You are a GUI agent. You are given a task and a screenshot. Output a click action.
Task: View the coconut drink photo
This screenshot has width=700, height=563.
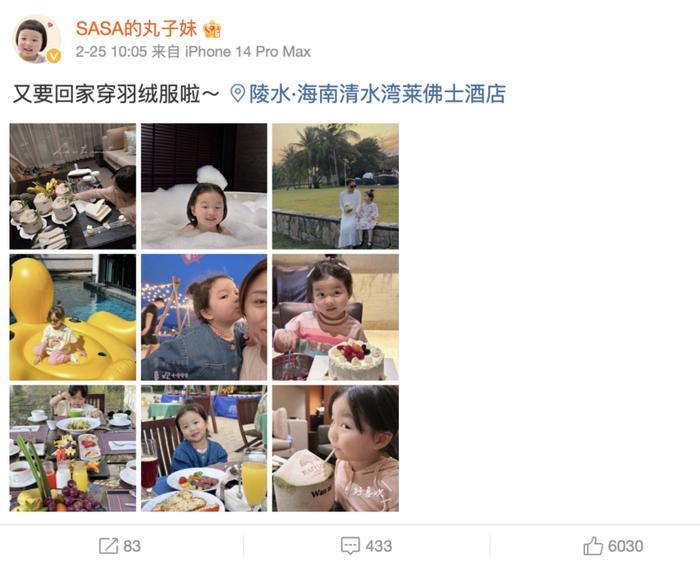(335, 448)
